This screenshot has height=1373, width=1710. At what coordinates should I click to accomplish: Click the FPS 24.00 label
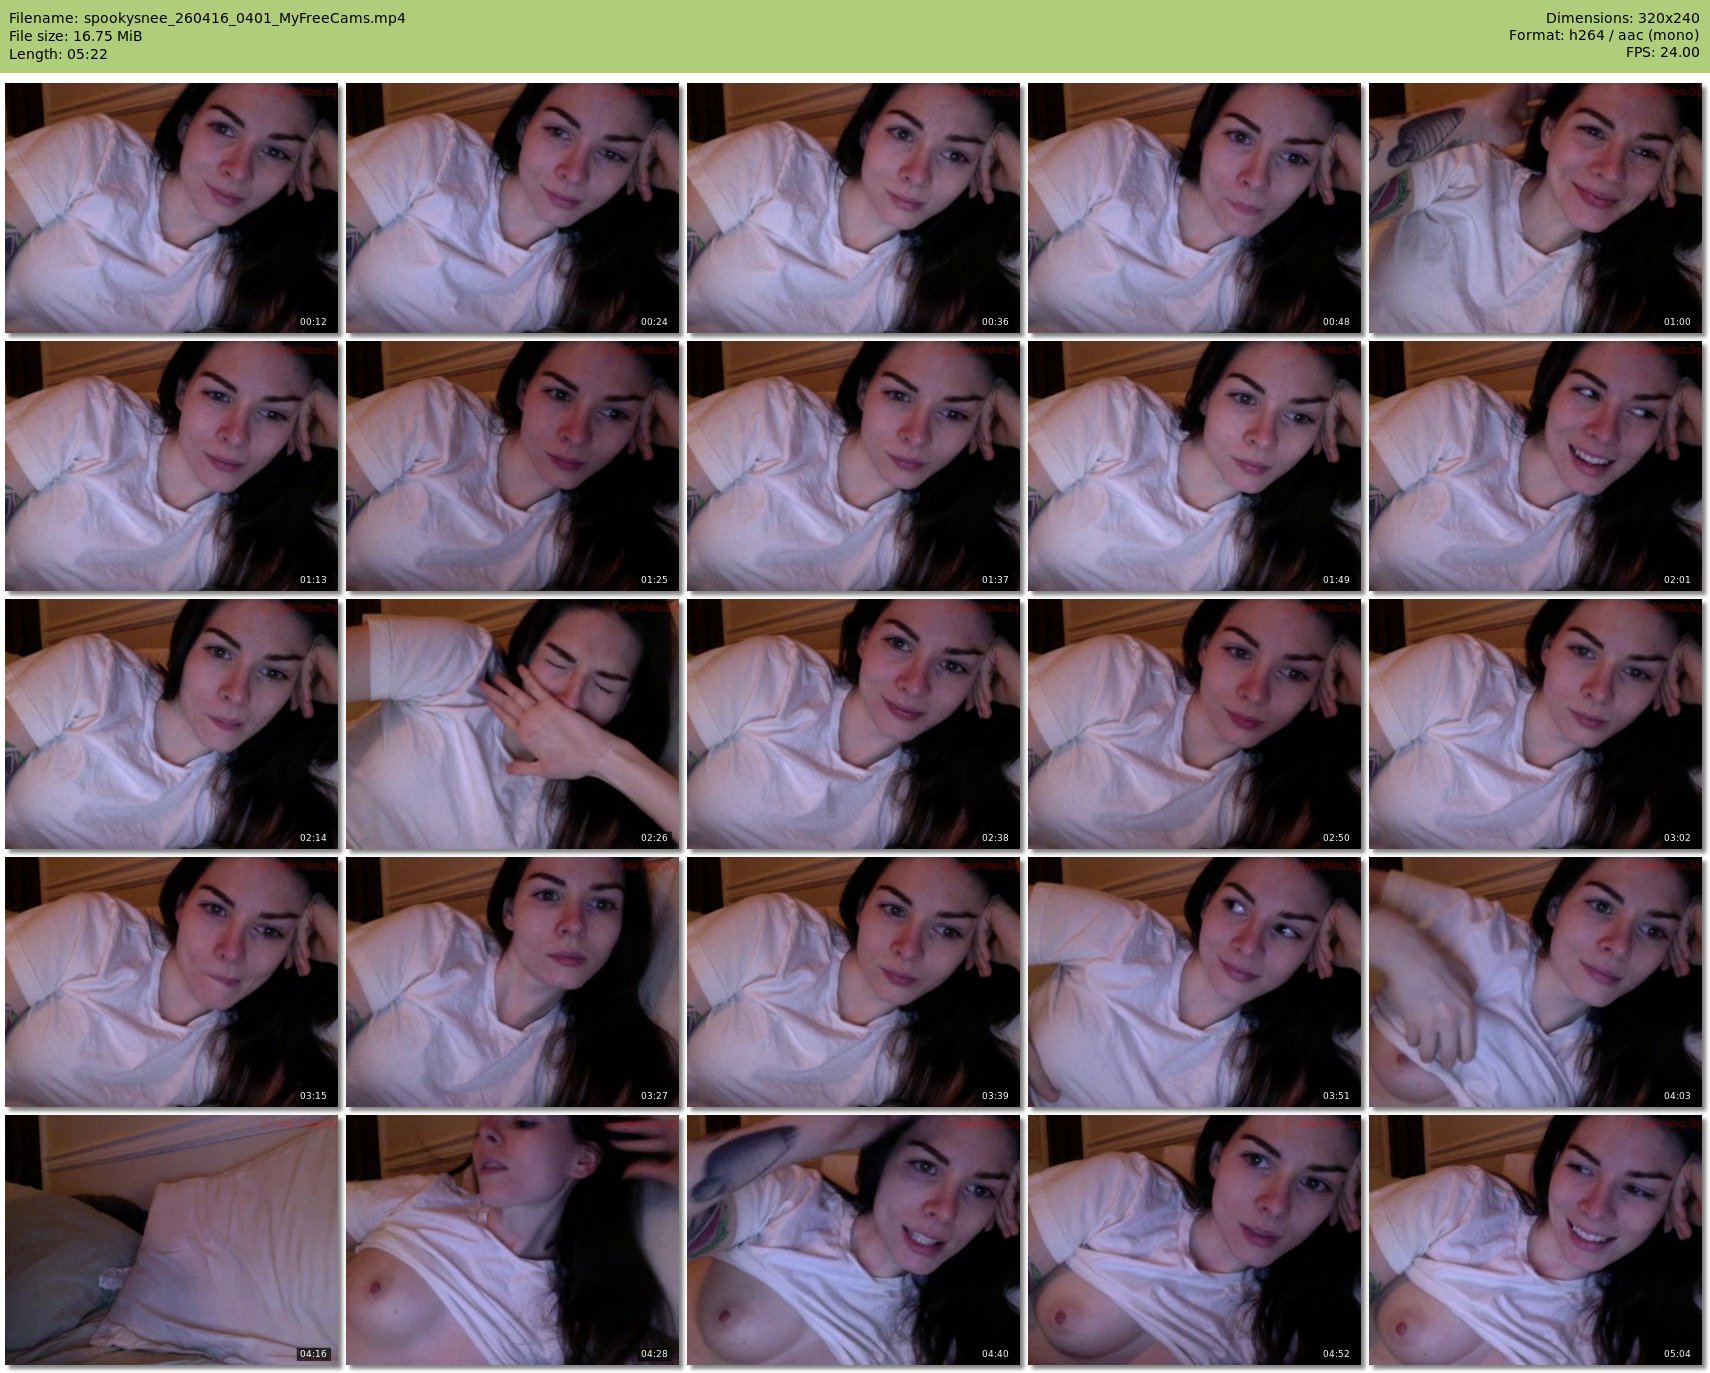pyautogui.click(x=1662, y=53)
